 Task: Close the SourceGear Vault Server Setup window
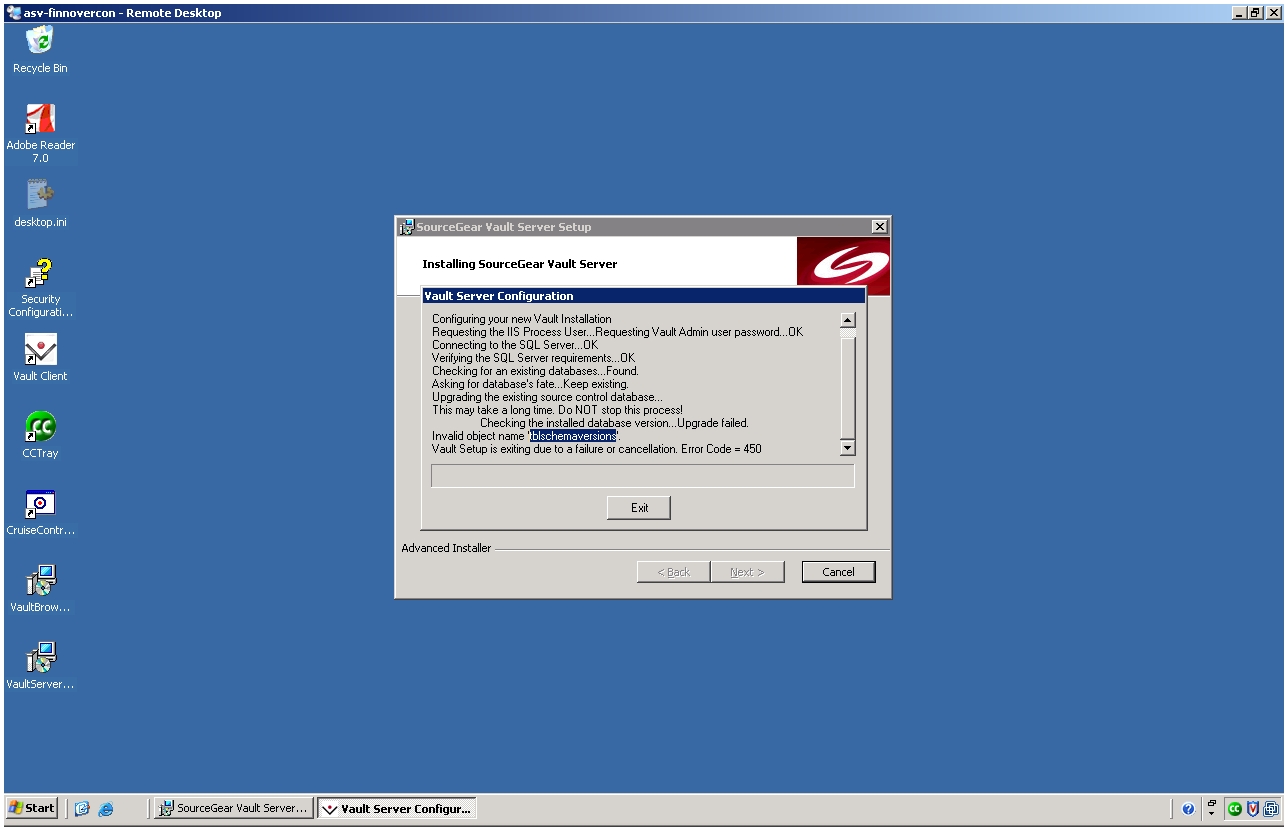[879, 227]
